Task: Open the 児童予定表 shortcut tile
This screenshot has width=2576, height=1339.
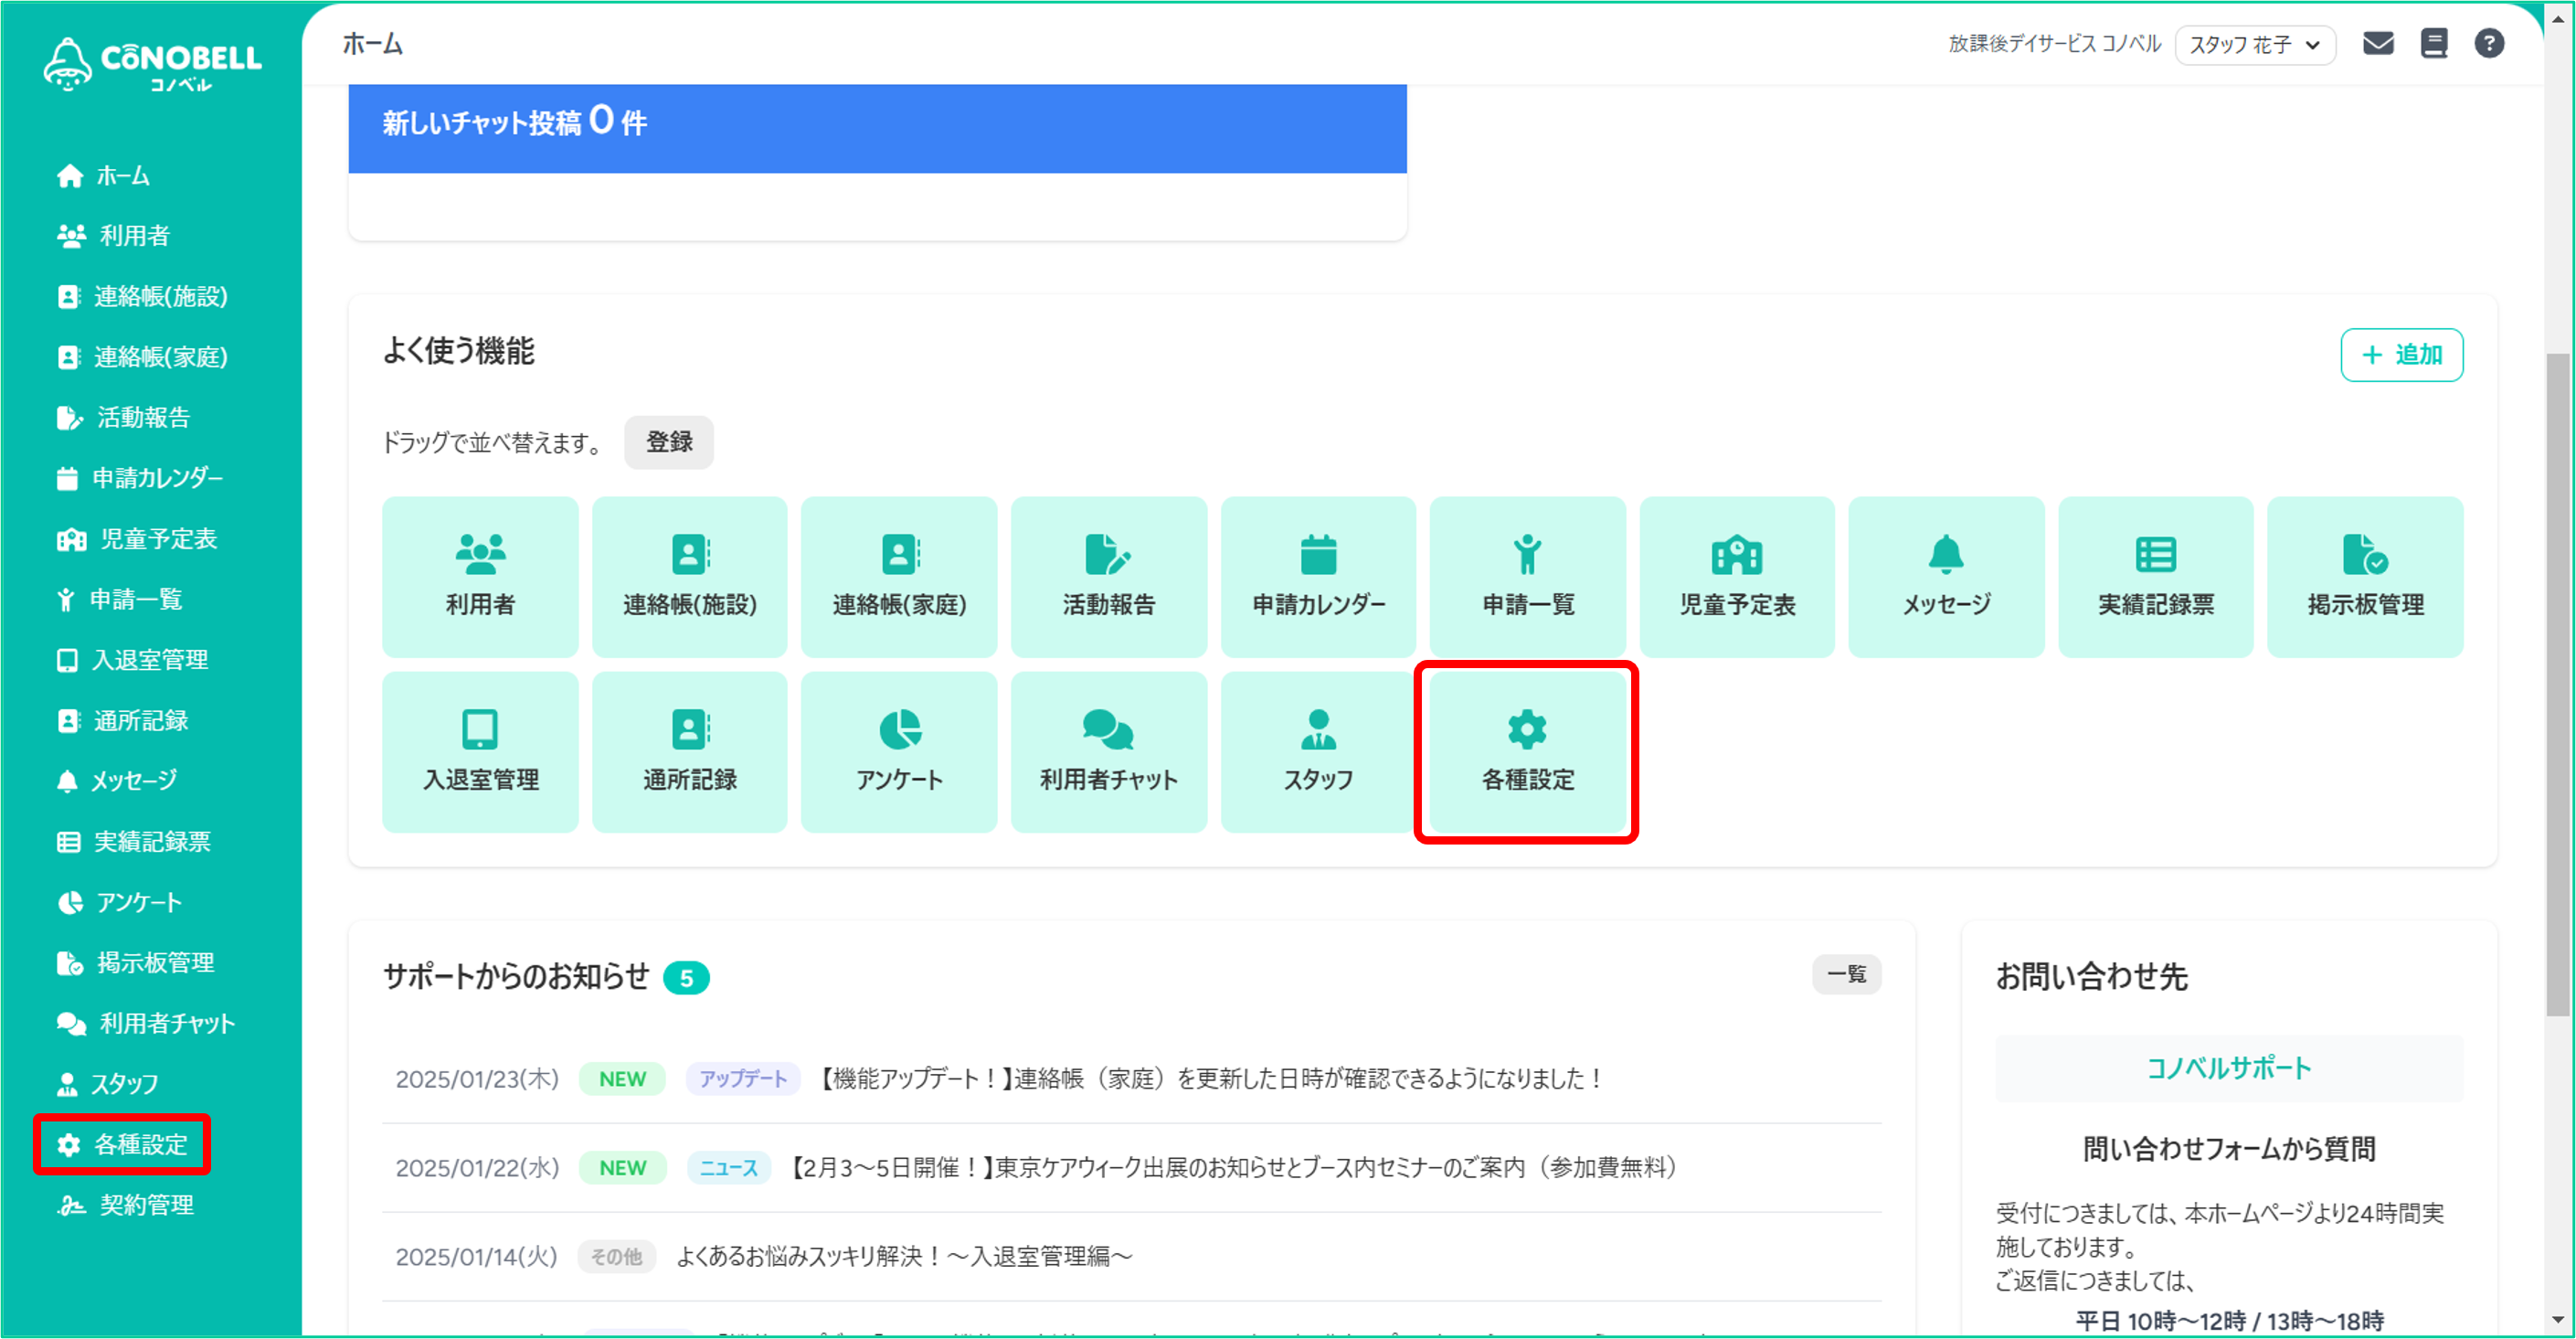Action: point(1737,577)
